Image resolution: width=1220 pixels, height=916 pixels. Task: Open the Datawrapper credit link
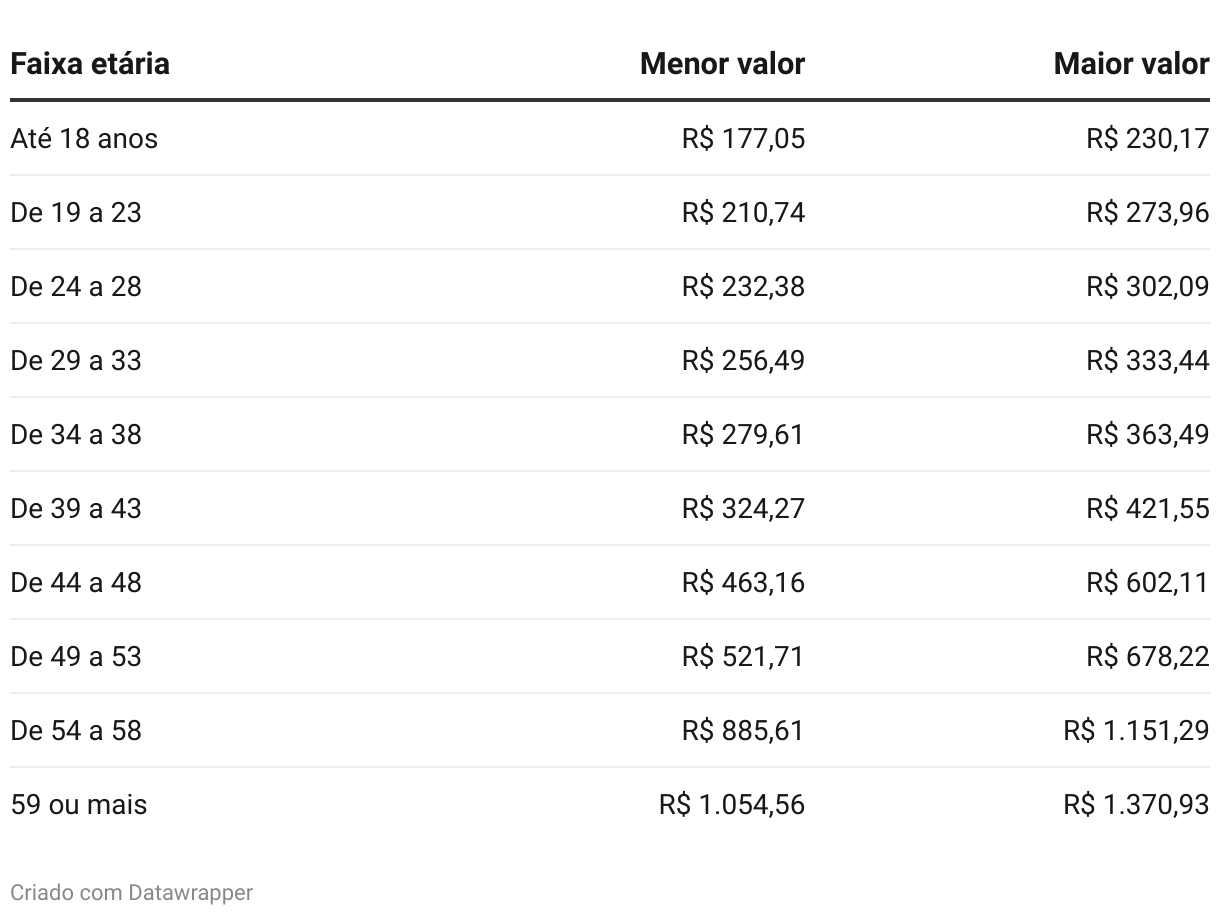pyautogui.click(x=190, y=892)
